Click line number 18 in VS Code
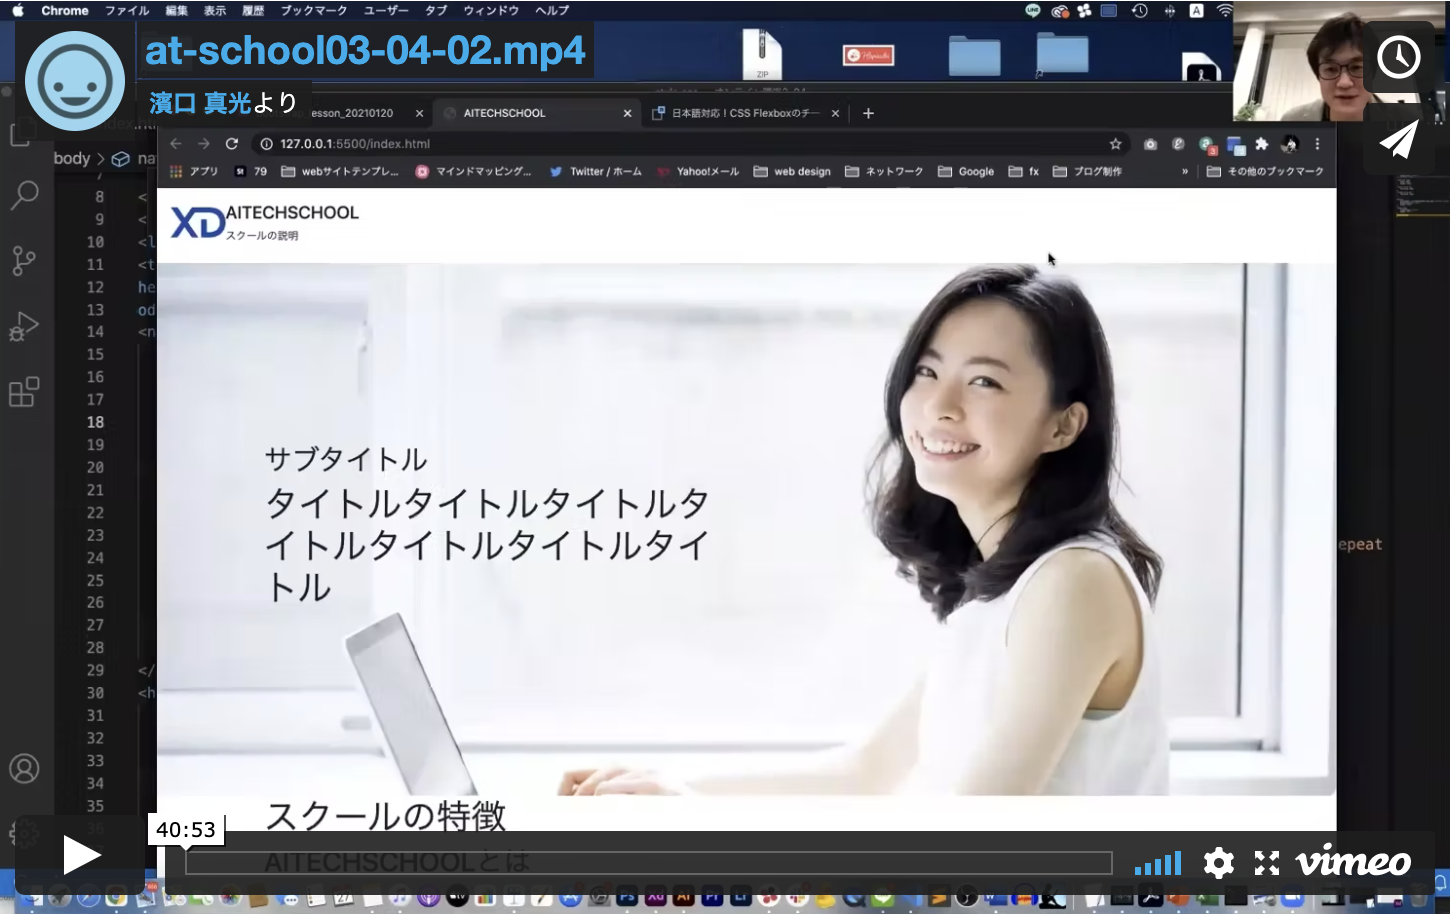 click(95, 422)
